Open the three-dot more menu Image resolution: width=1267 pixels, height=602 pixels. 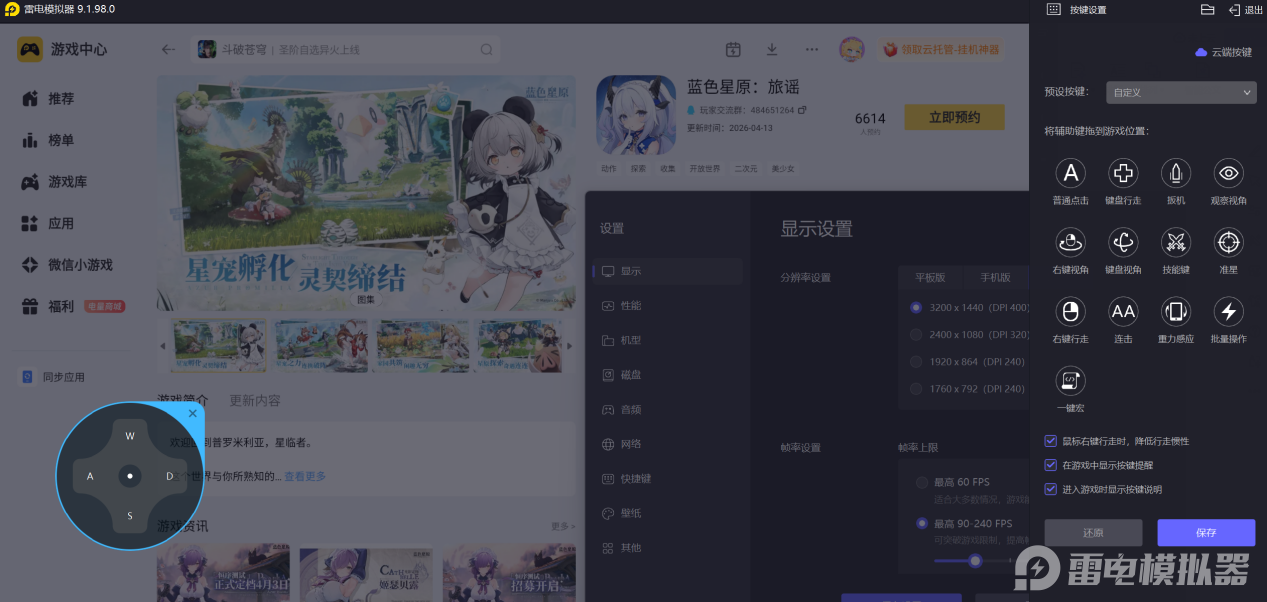pos(811,49)
